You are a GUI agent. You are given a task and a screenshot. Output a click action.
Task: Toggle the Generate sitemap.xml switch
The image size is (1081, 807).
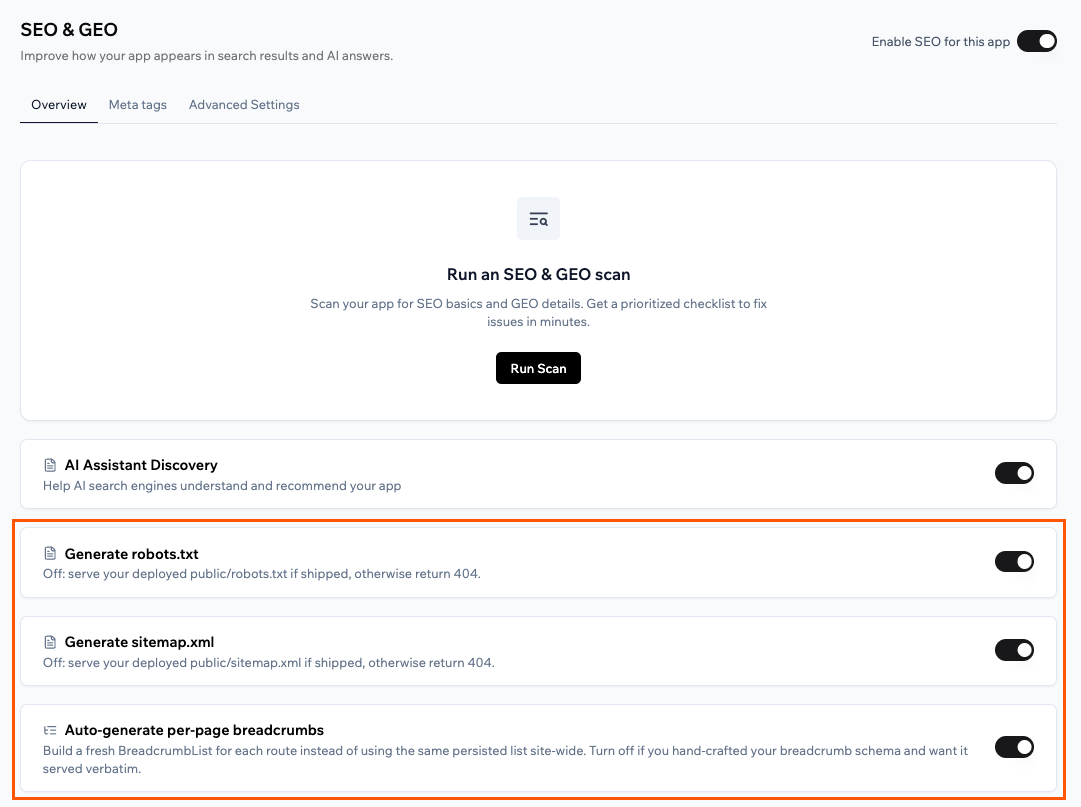coord(1014,650)
